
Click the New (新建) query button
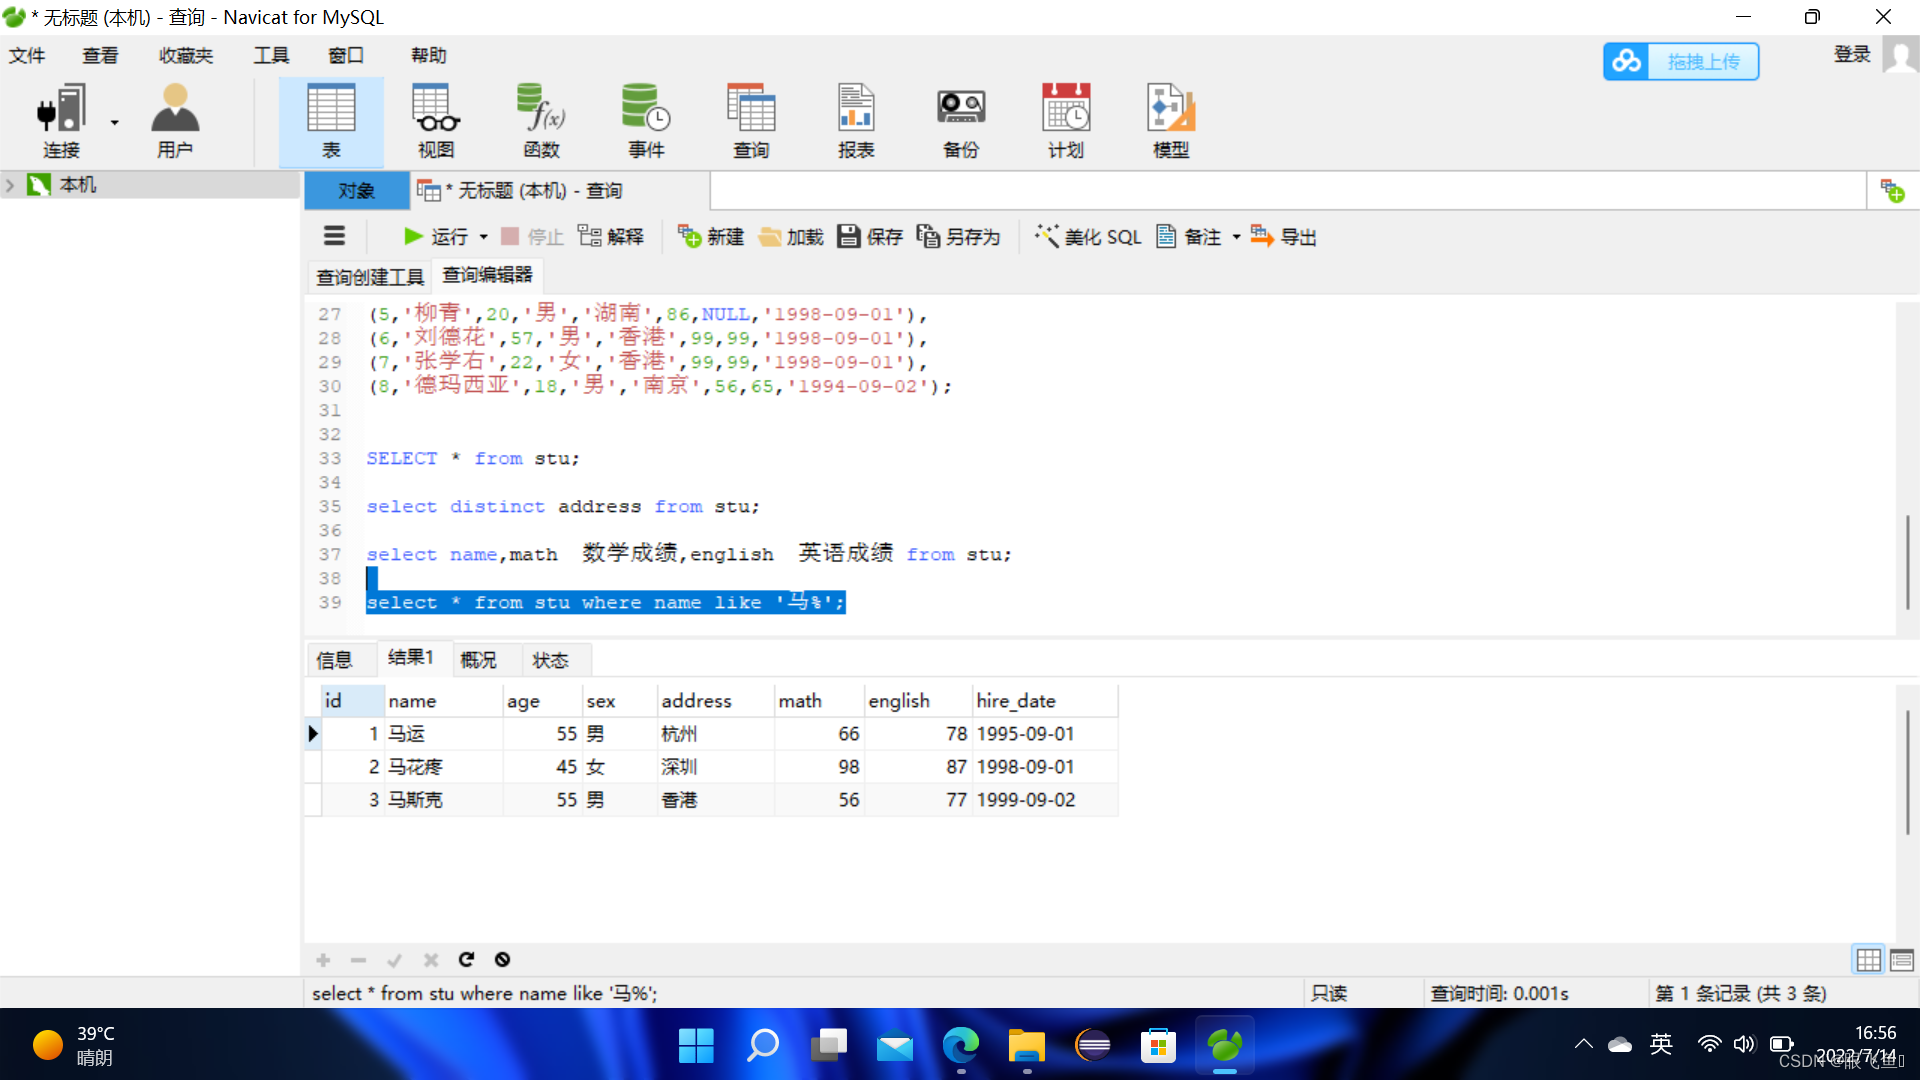click(x=711, y=236)
